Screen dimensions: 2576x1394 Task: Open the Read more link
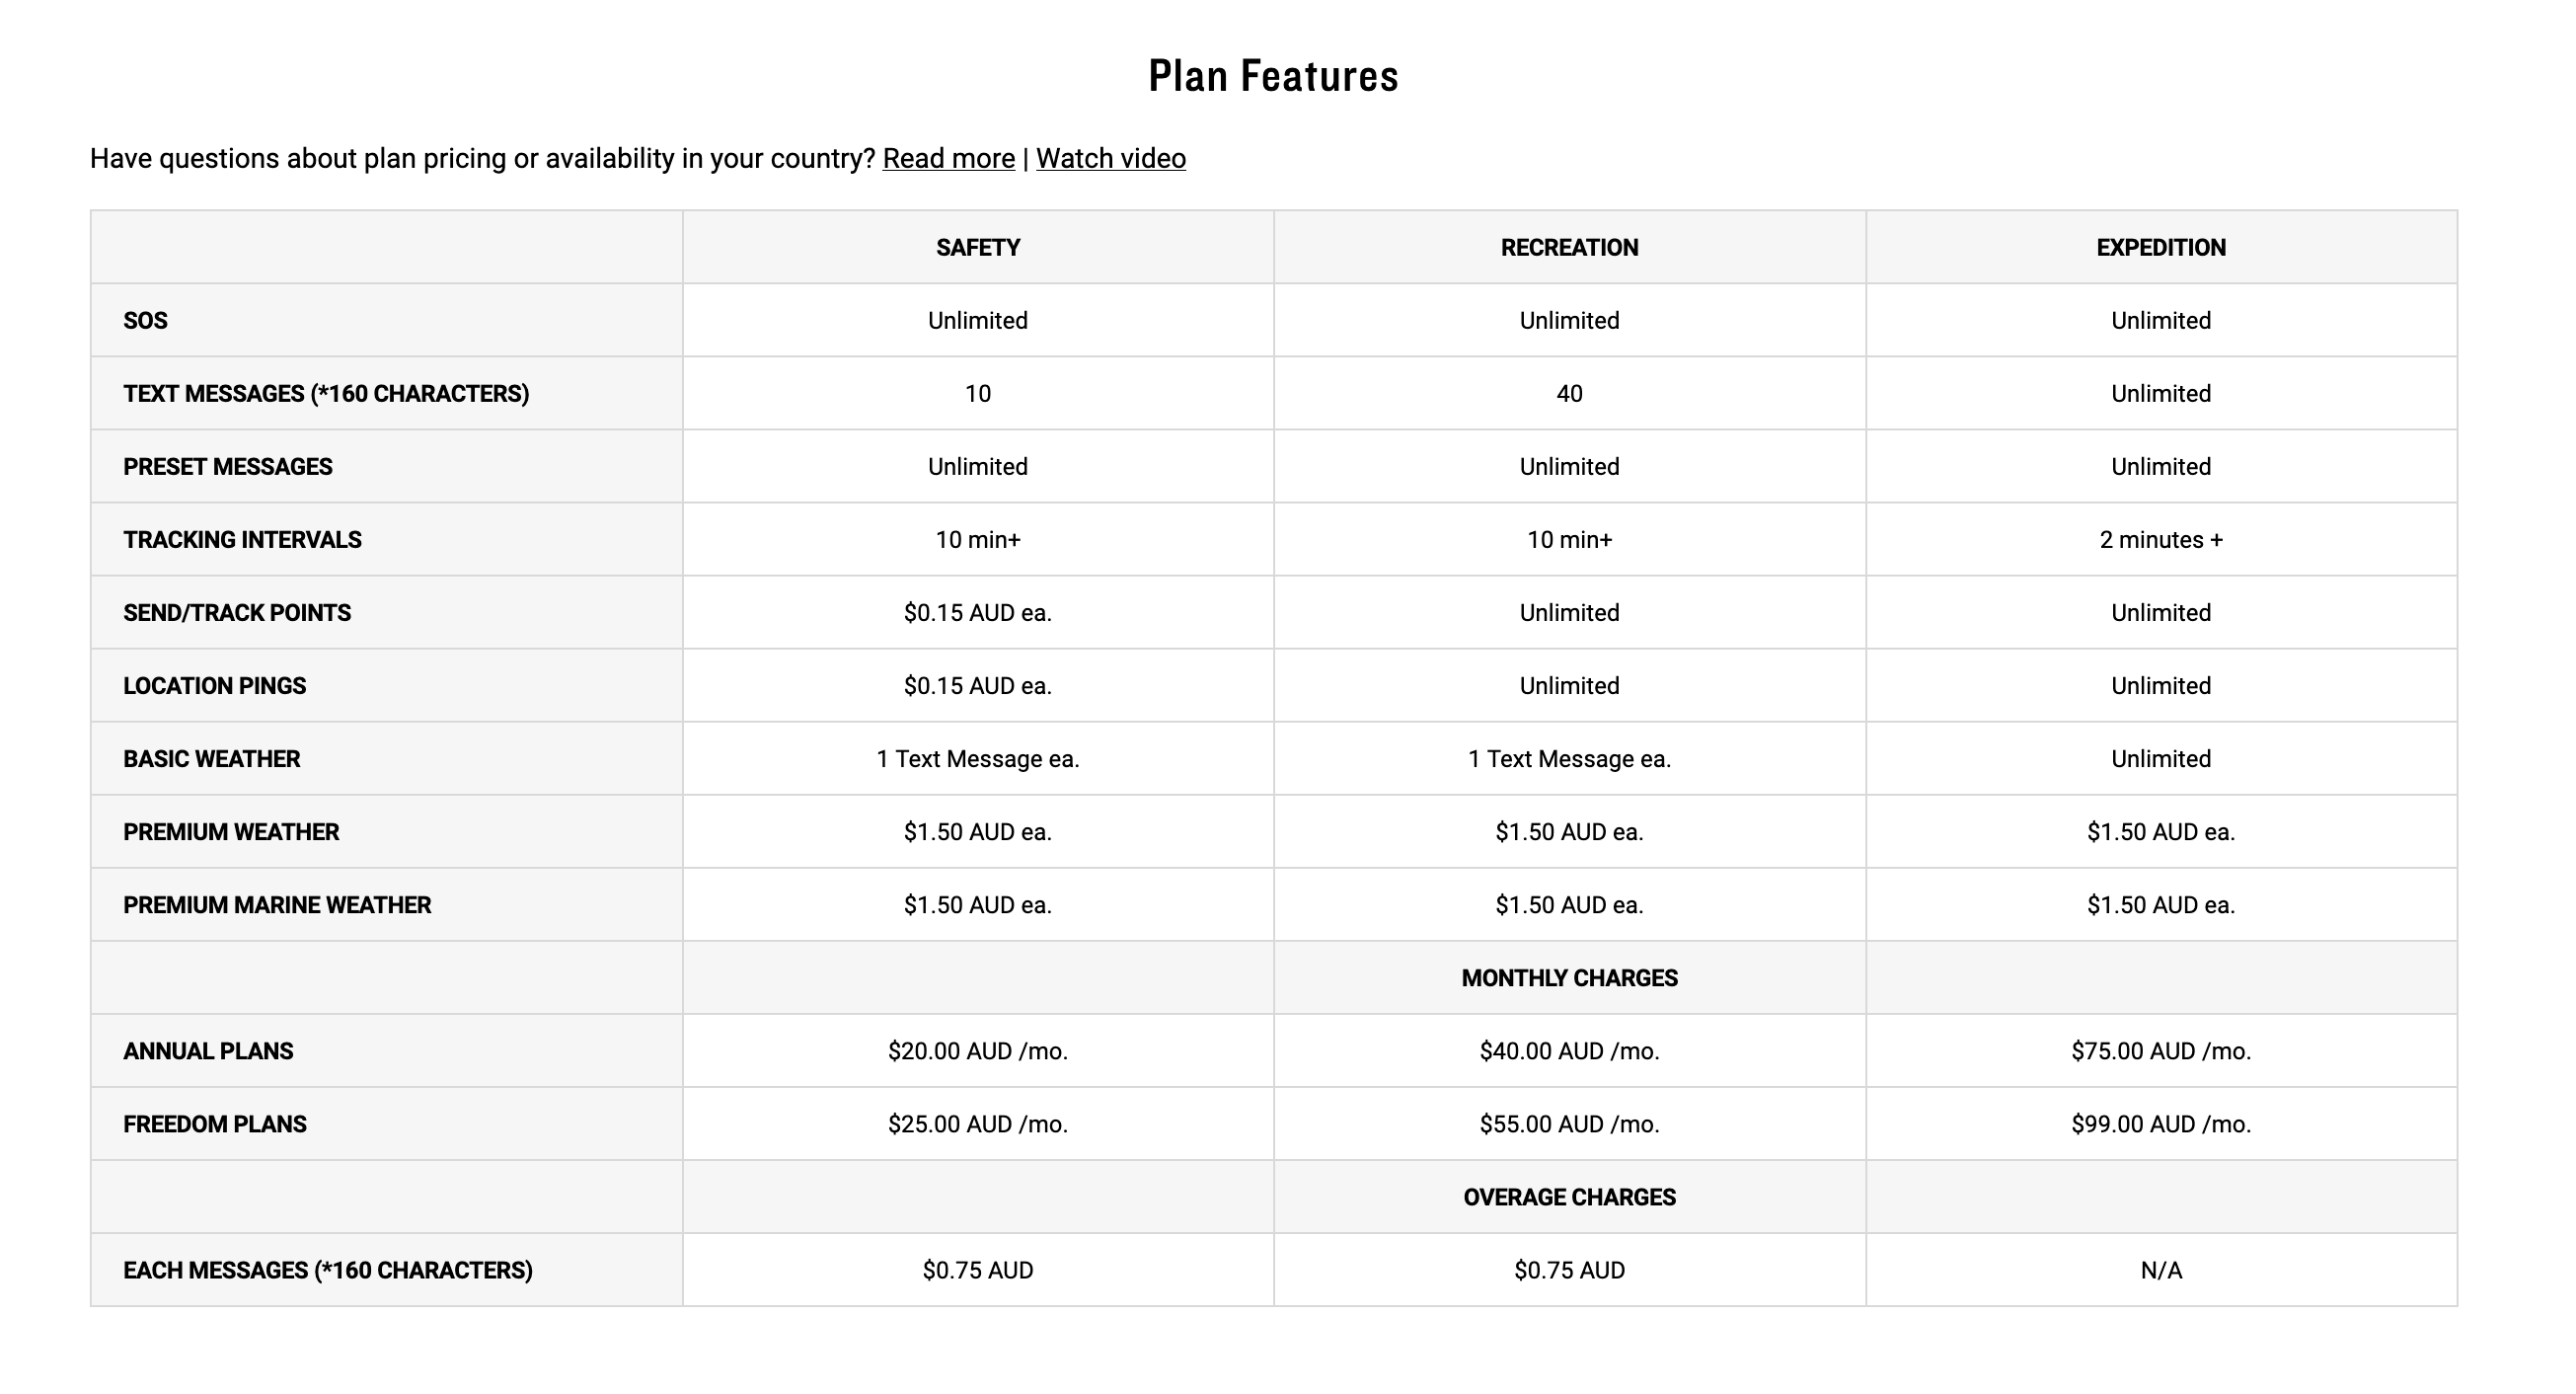point(948,158)
